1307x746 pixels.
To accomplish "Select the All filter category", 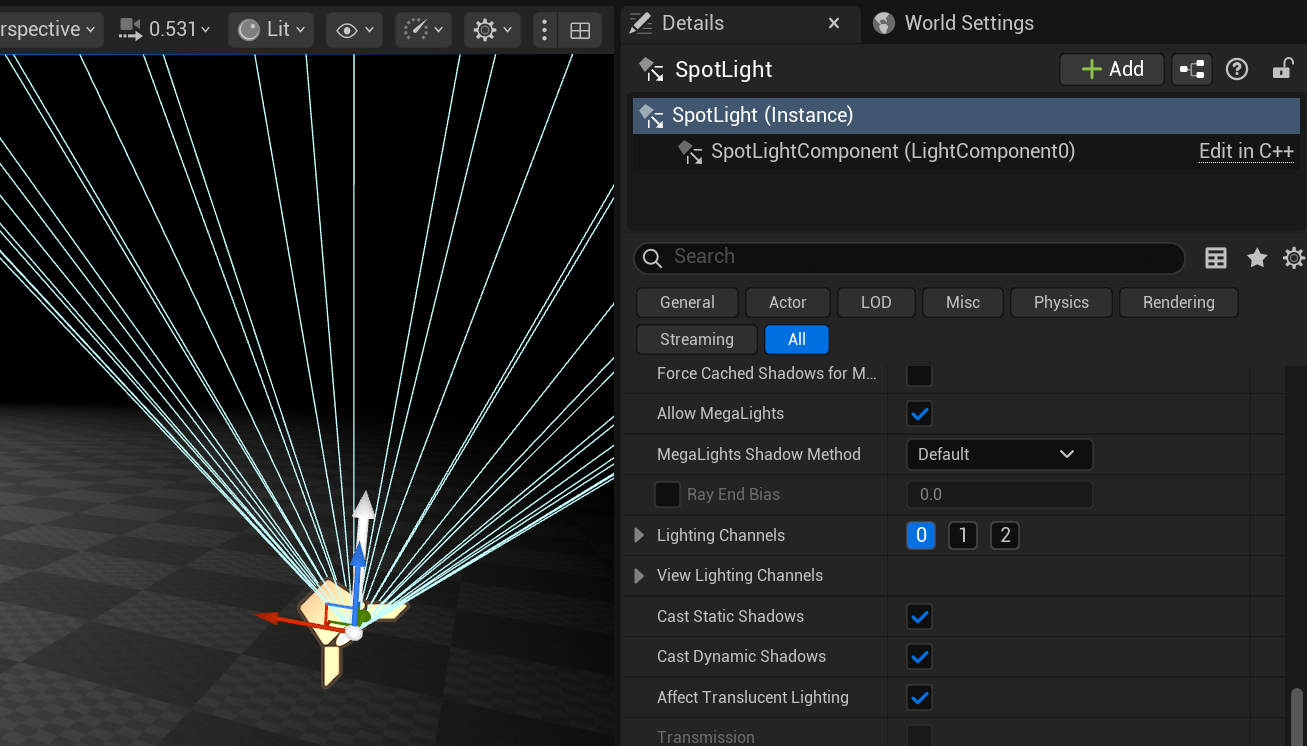I will (797, 339).
